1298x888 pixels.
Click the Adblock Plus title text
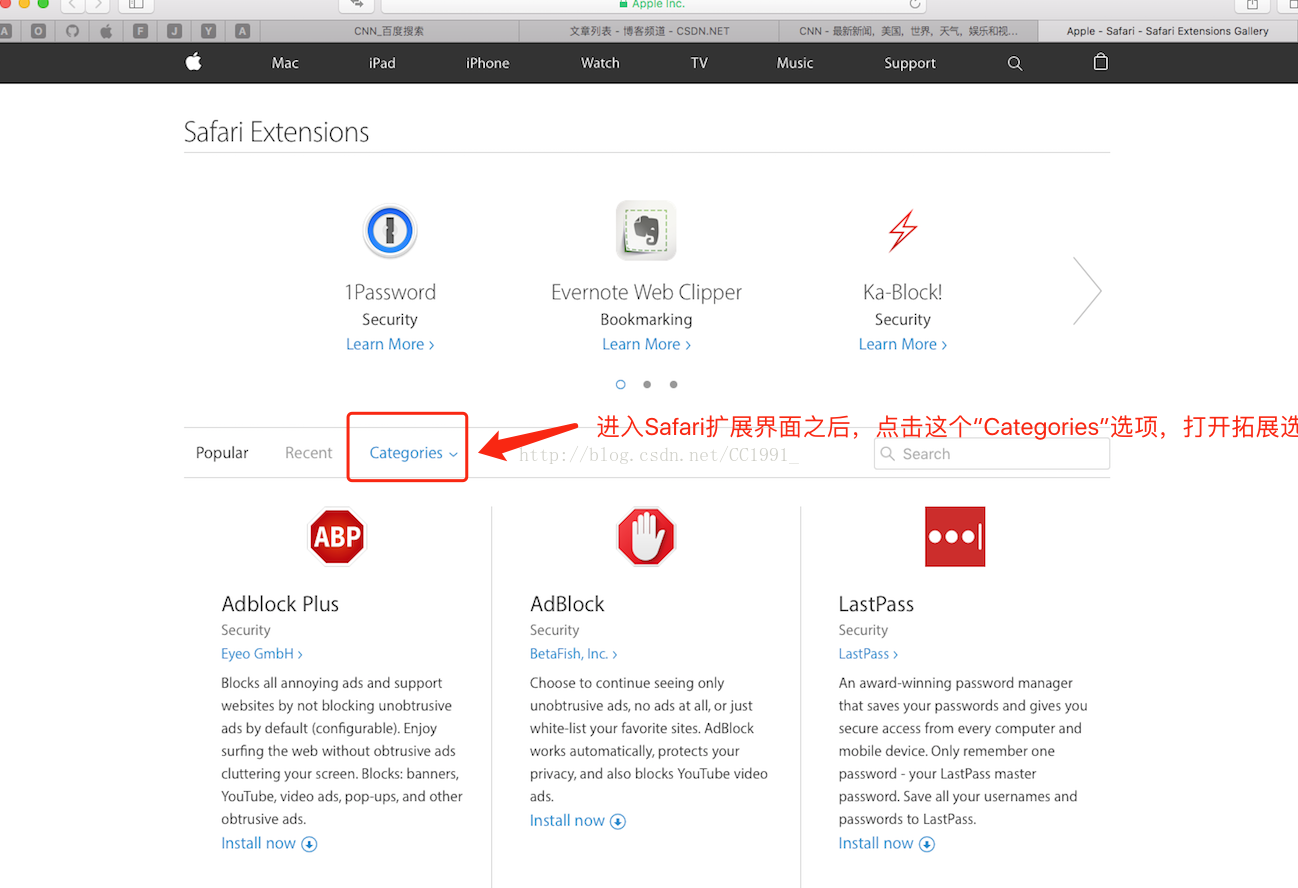[x=280, y=604]
